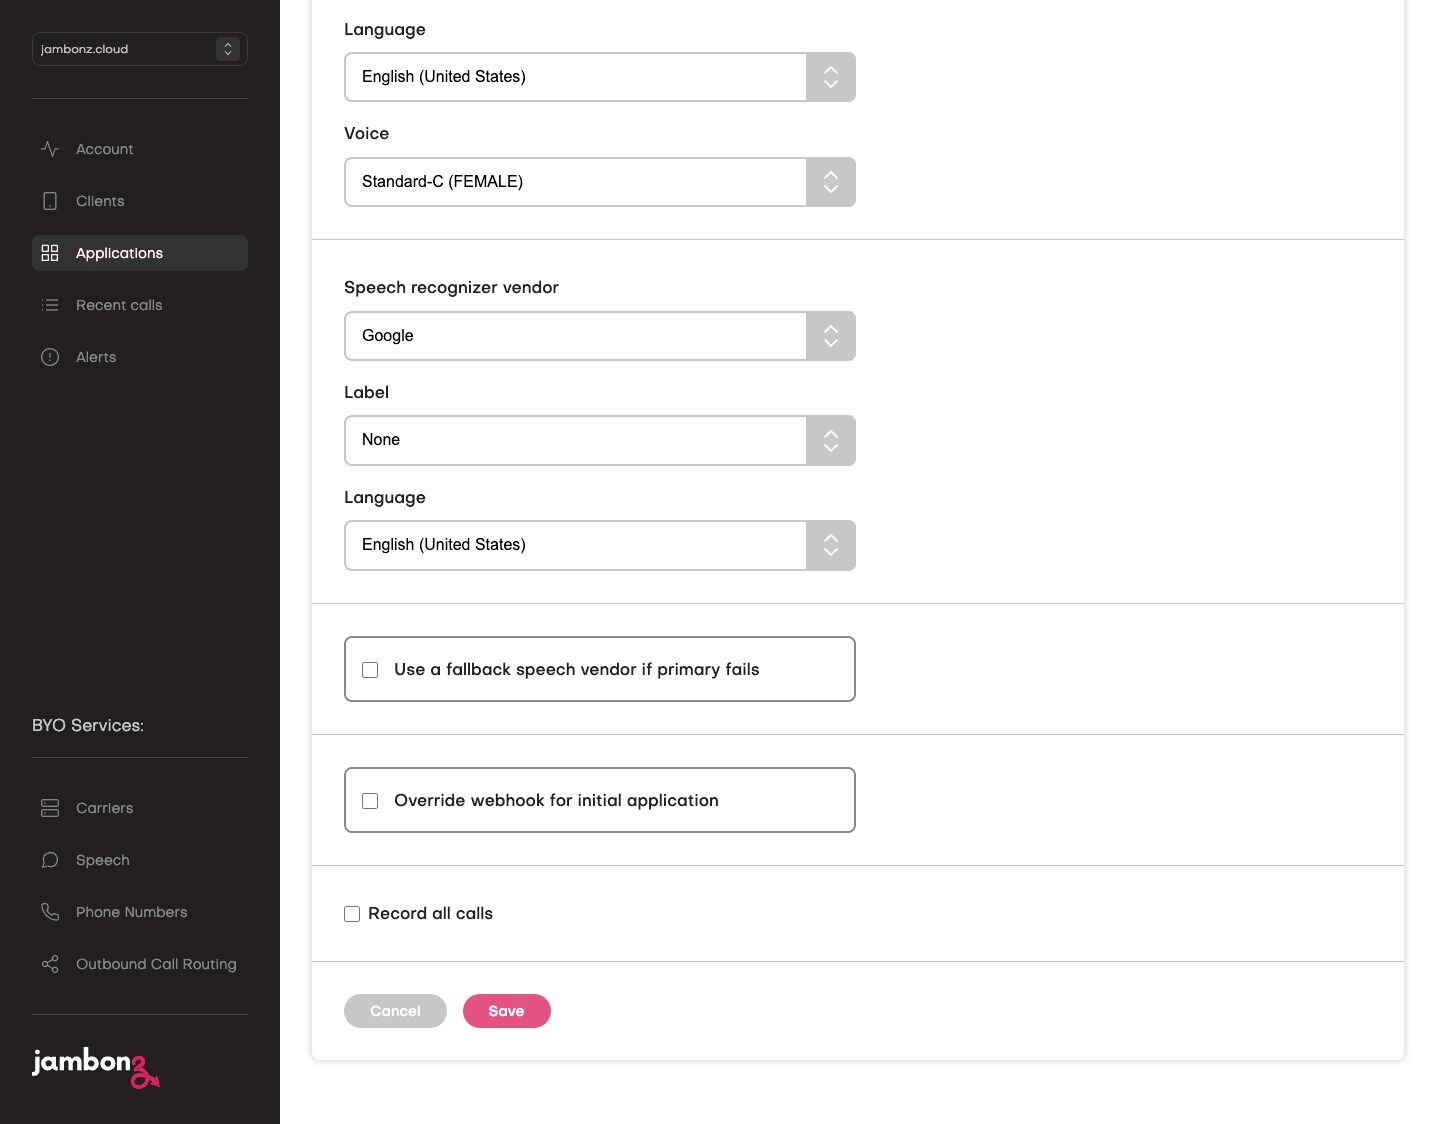Click the Recent calls list icon
This screenshot has height=1124, width=1436.
click(50, 305)
